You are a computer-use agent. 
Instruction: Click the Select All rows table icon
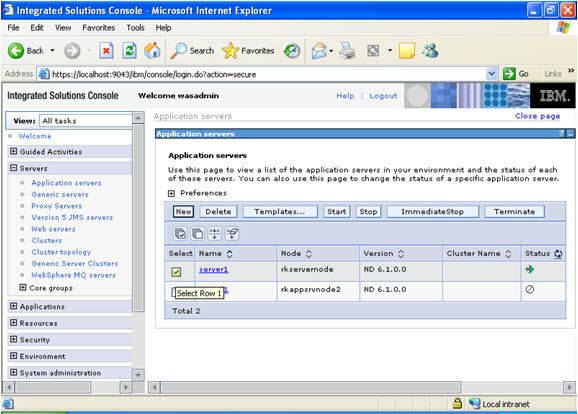pos(180,233)
